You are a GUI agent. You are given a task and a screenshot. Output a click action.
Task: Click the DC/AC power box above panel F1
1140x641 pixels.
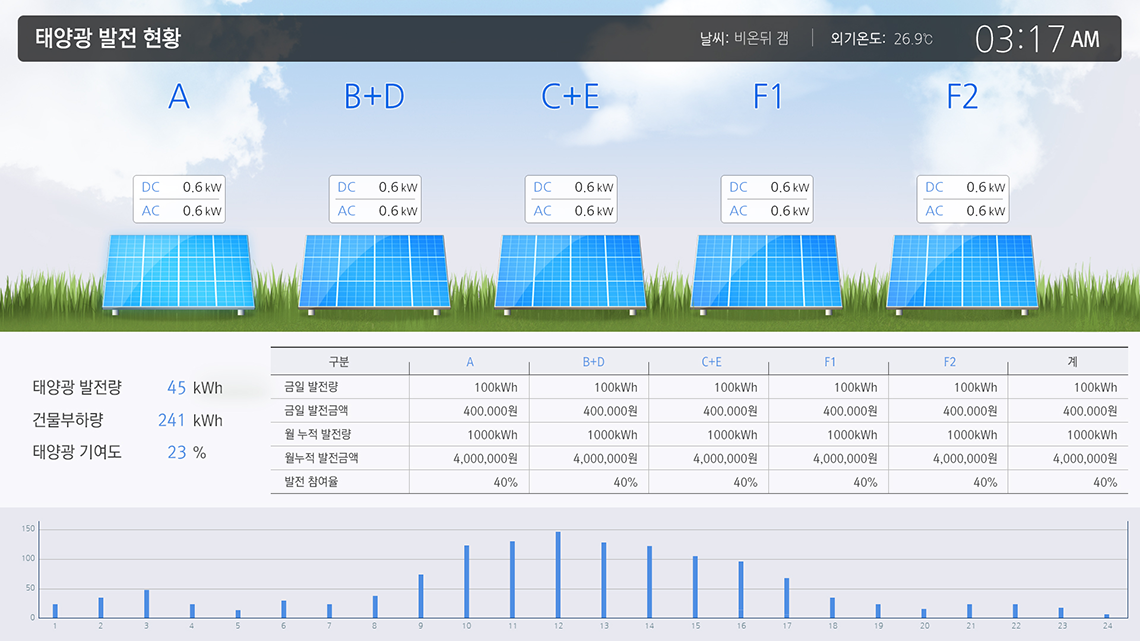[x=766, y=198]
